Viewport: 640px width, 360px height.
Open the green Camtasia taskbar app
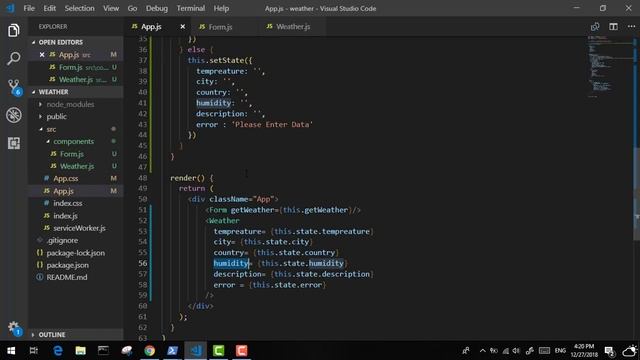point(218,351)
